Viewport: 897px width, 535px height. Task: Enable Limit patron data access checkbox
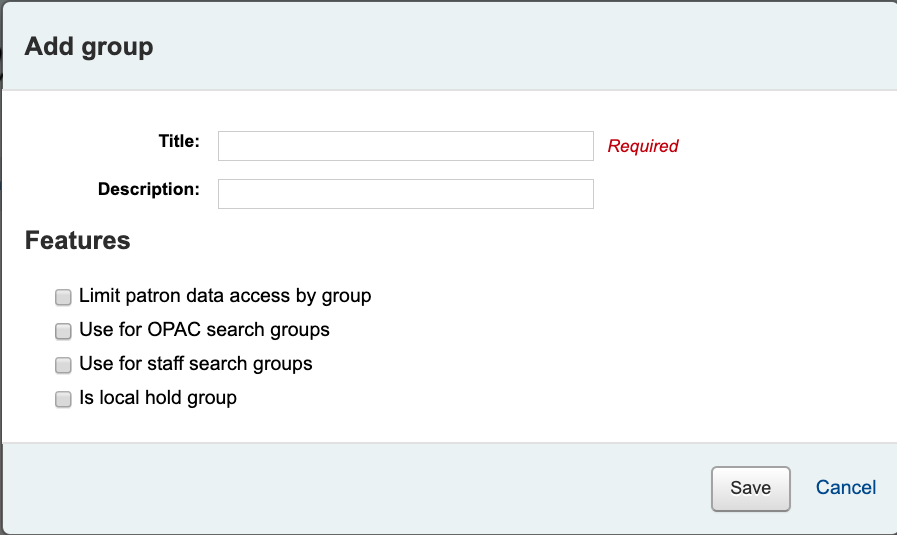(63, 297)
